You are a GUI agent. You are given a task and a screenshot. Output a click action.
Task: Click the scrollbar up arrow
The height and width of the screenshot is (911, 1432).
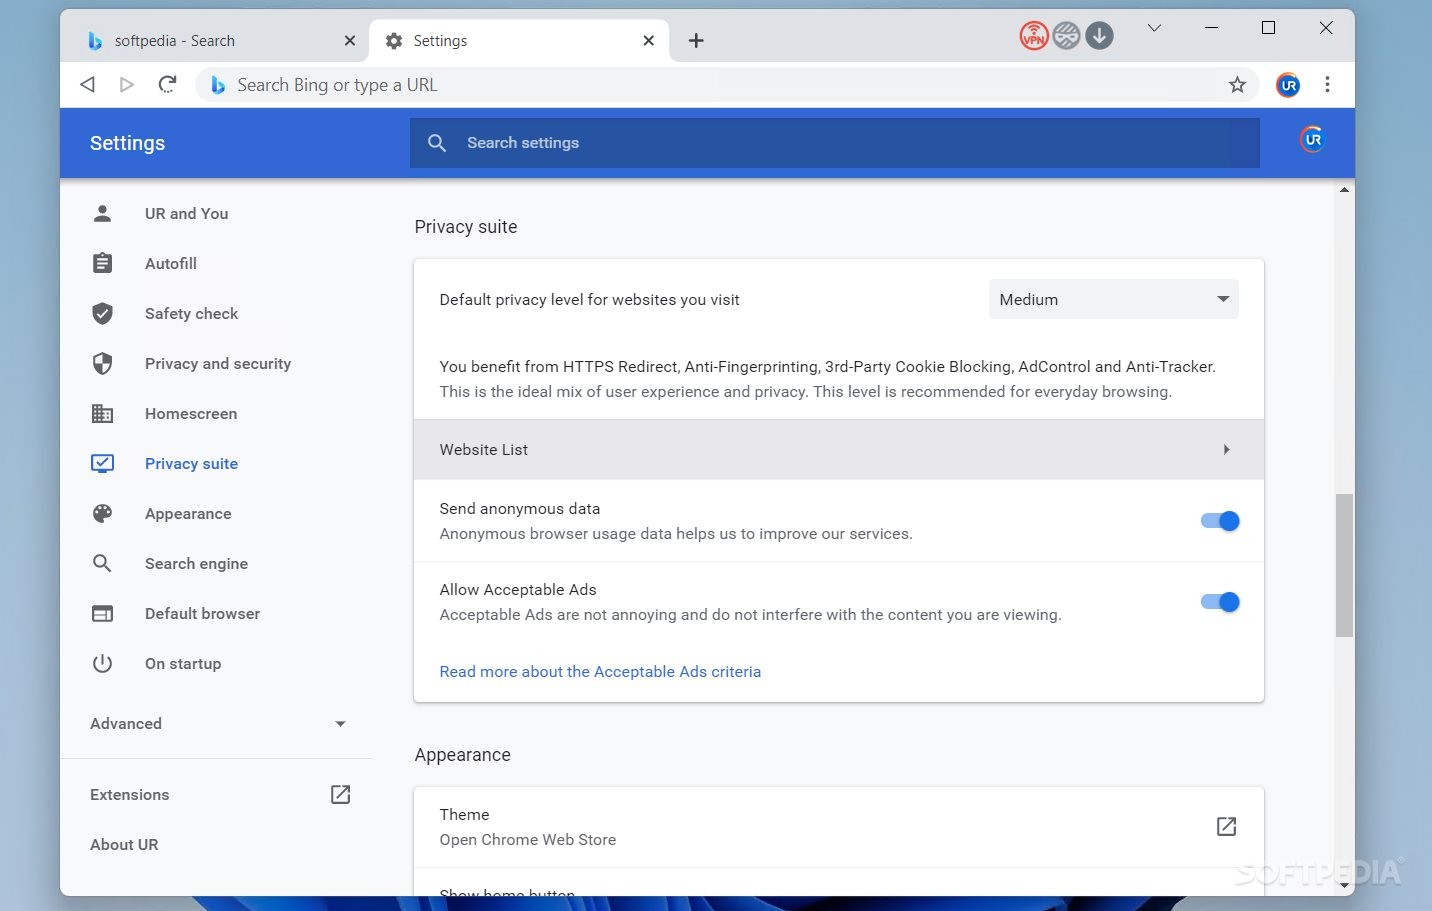[1344, 189]
